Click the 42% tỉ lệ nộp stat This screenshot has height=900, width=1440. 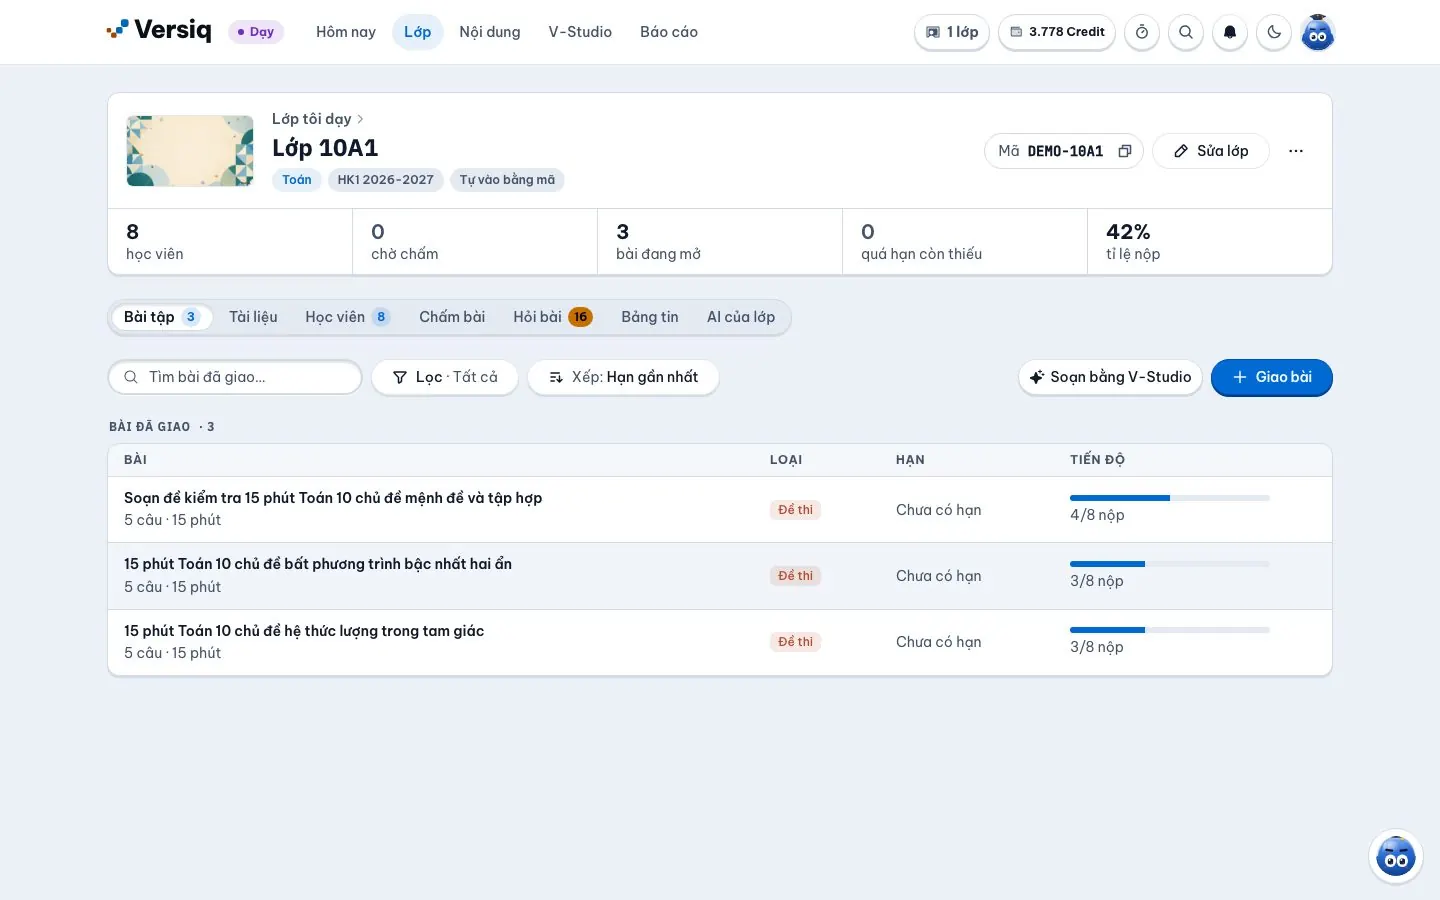pyautogui.click(x=1209, y=241)
